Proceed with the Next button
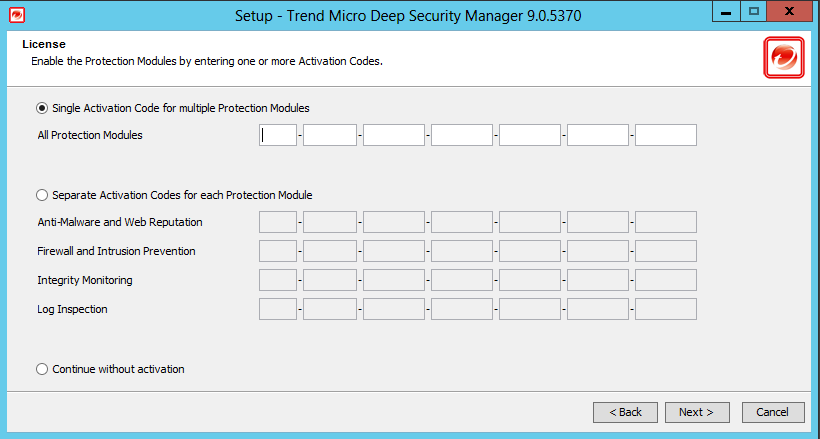Viewport: 820px width, 439px height. coord(697,412)
